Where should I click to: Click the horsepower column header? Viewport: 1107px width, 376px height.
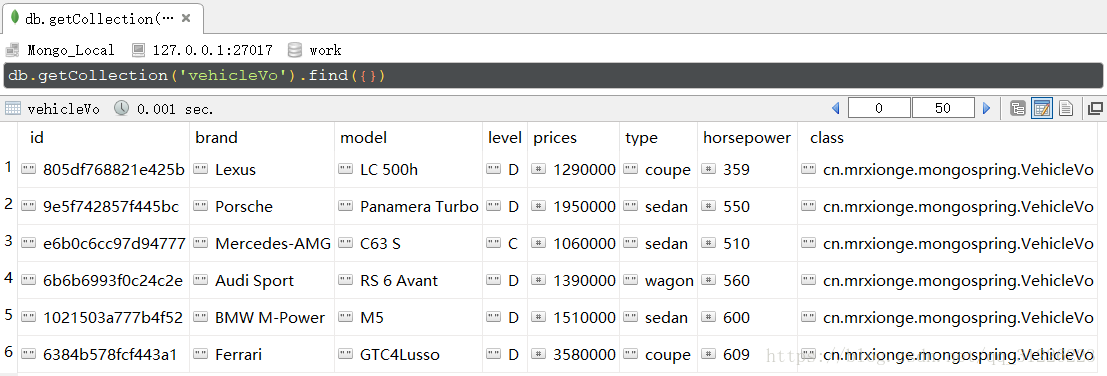point(747,138)
